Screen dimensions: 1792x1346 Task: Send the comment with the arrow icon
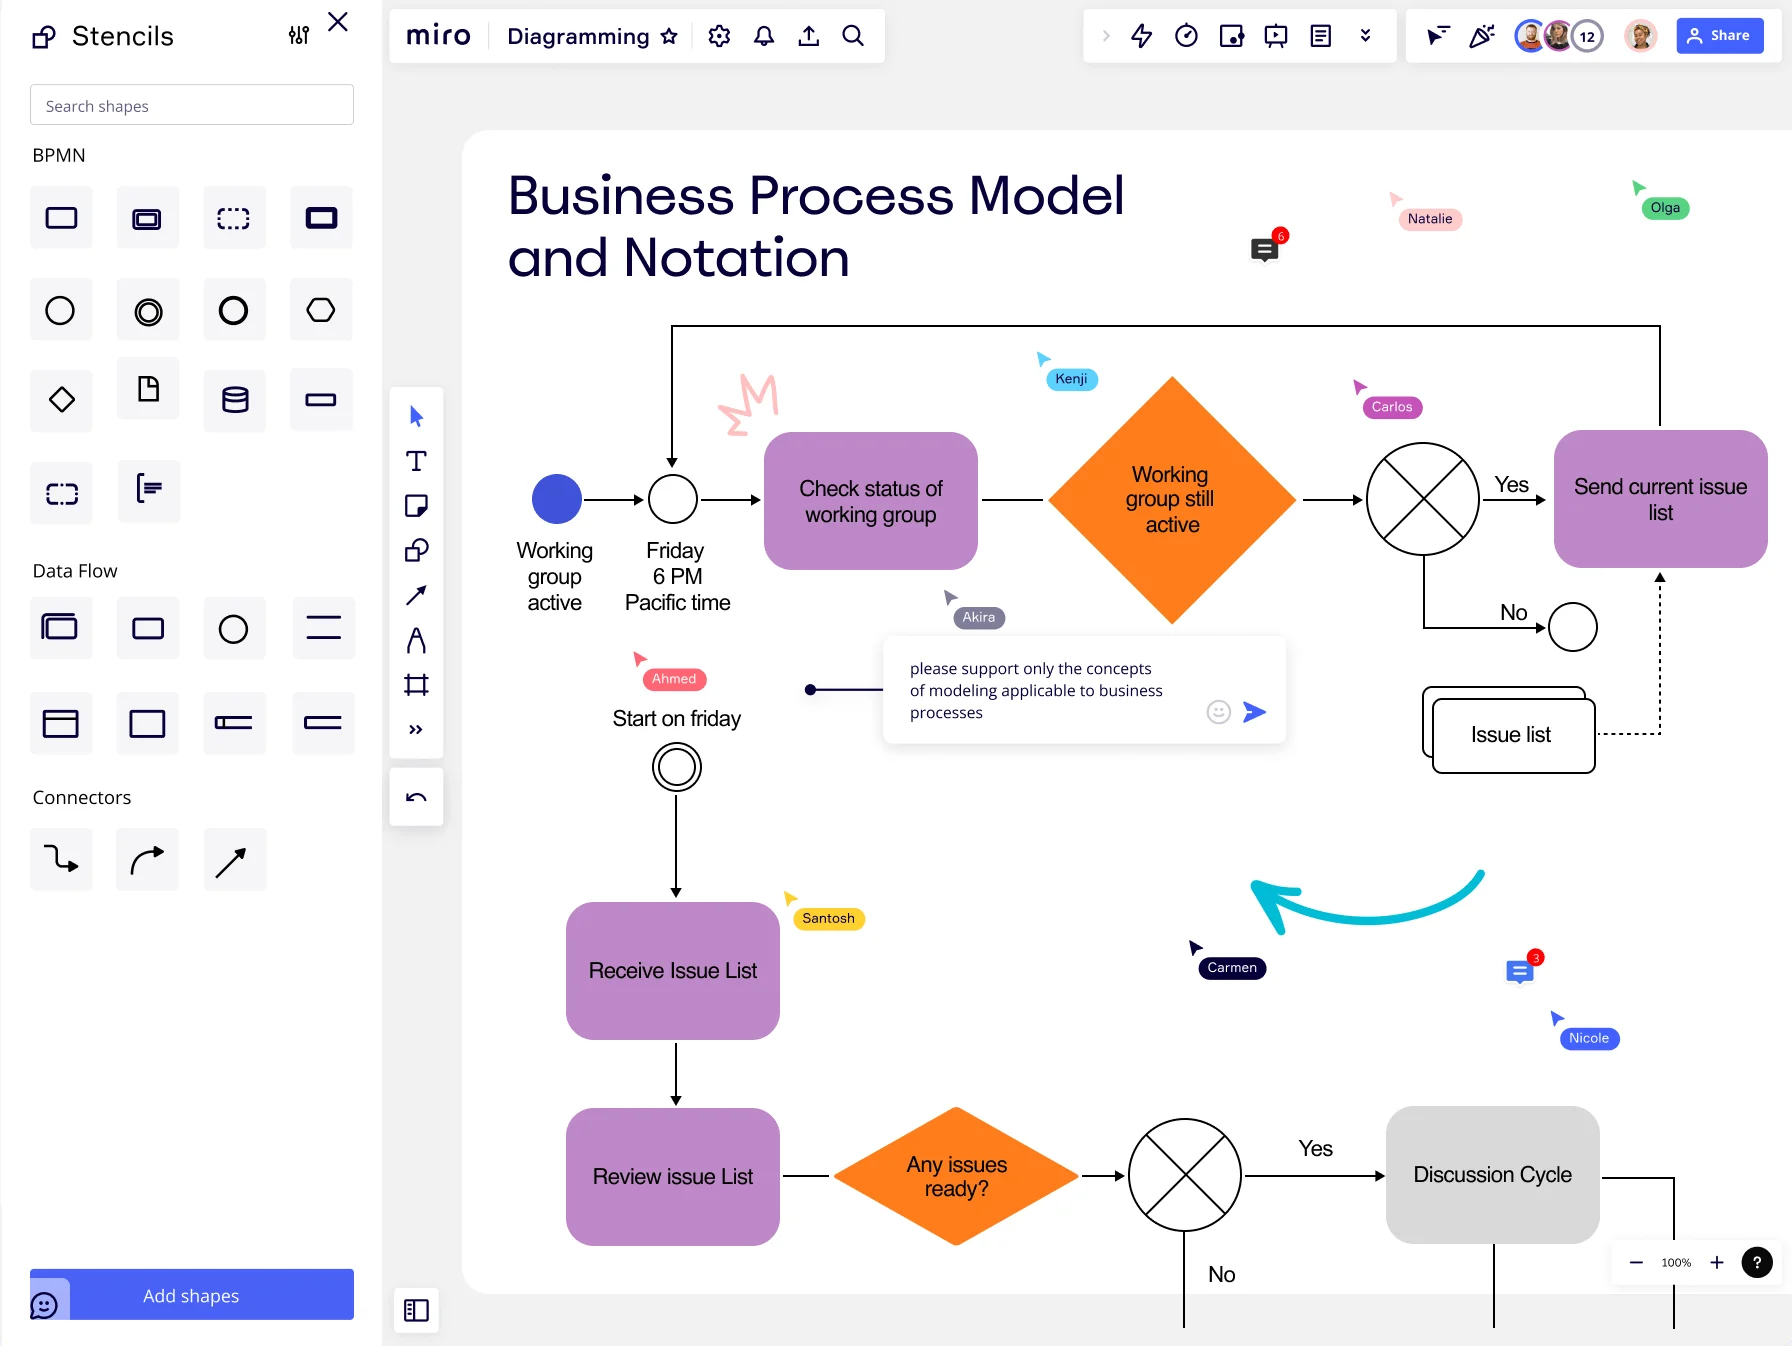pos(1254,712)
